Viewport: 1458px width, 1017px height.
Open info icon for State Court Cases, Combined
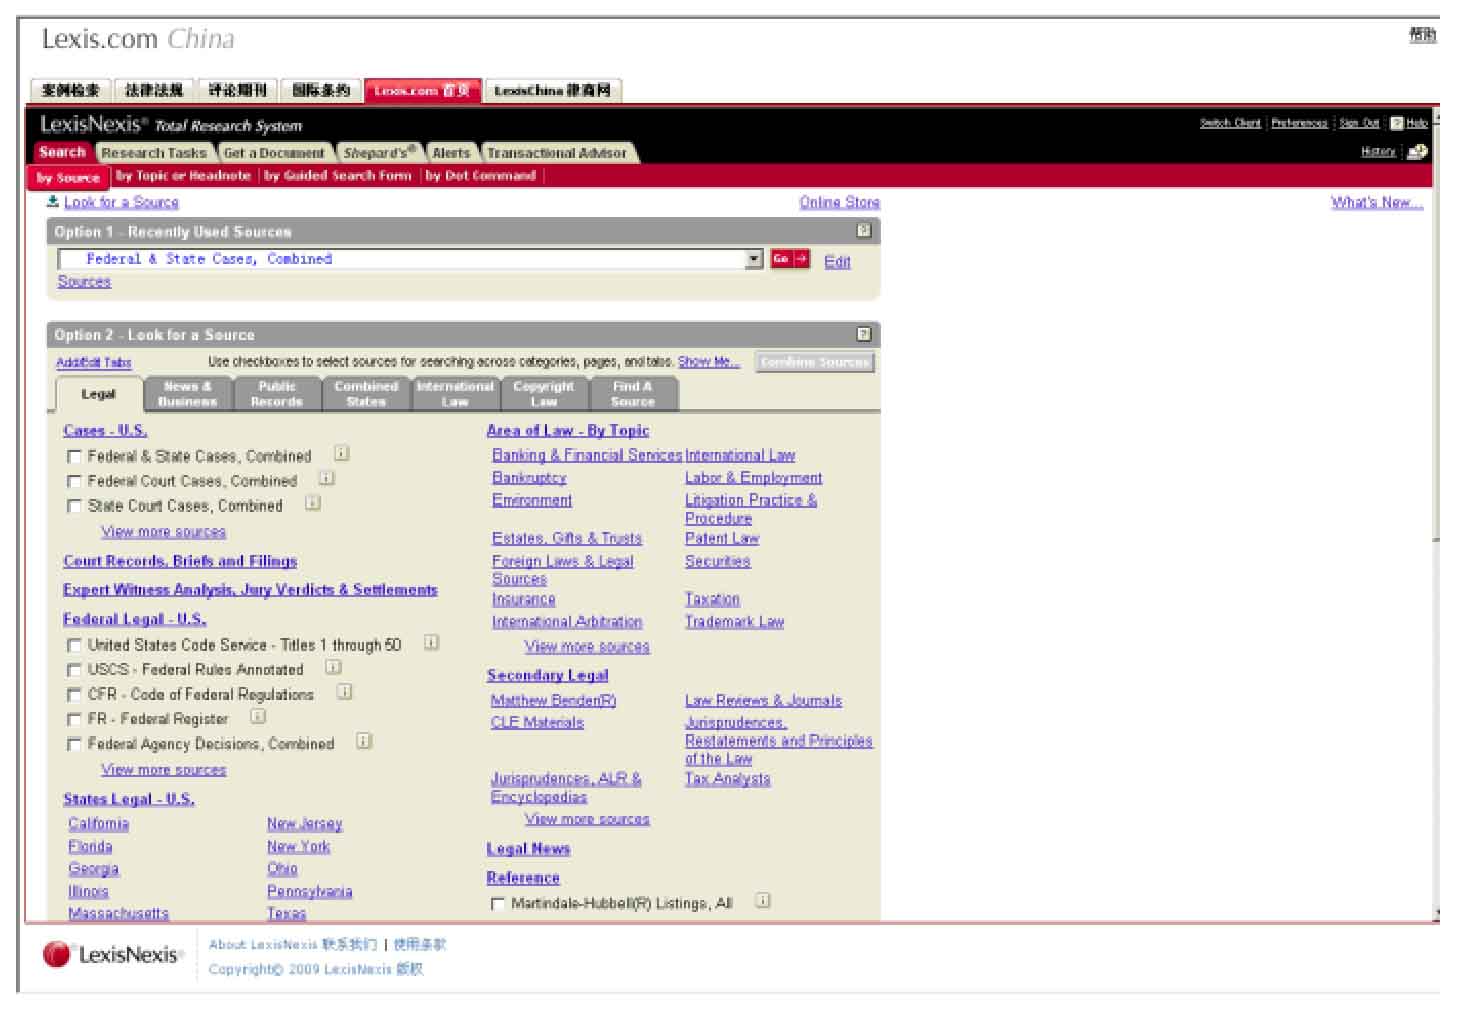pyautogui.click(x=313, y=503)
